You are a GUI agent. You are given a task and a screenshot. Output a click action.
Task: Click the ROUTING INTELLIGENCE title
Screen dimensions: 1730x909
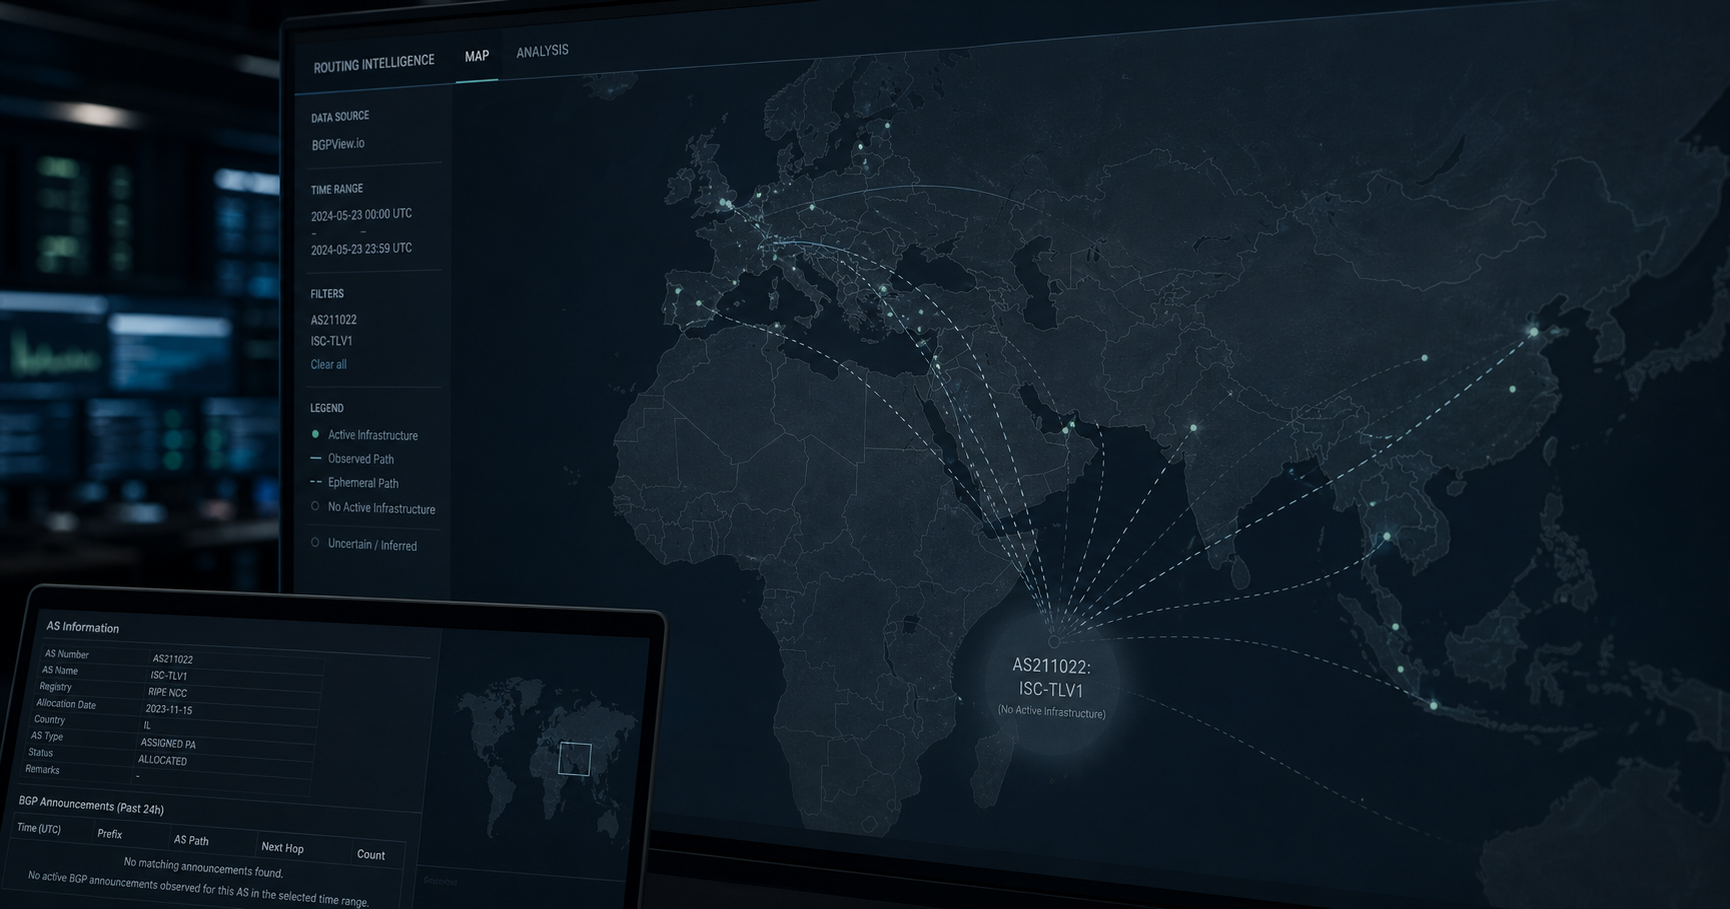click(x=374, y=63)
